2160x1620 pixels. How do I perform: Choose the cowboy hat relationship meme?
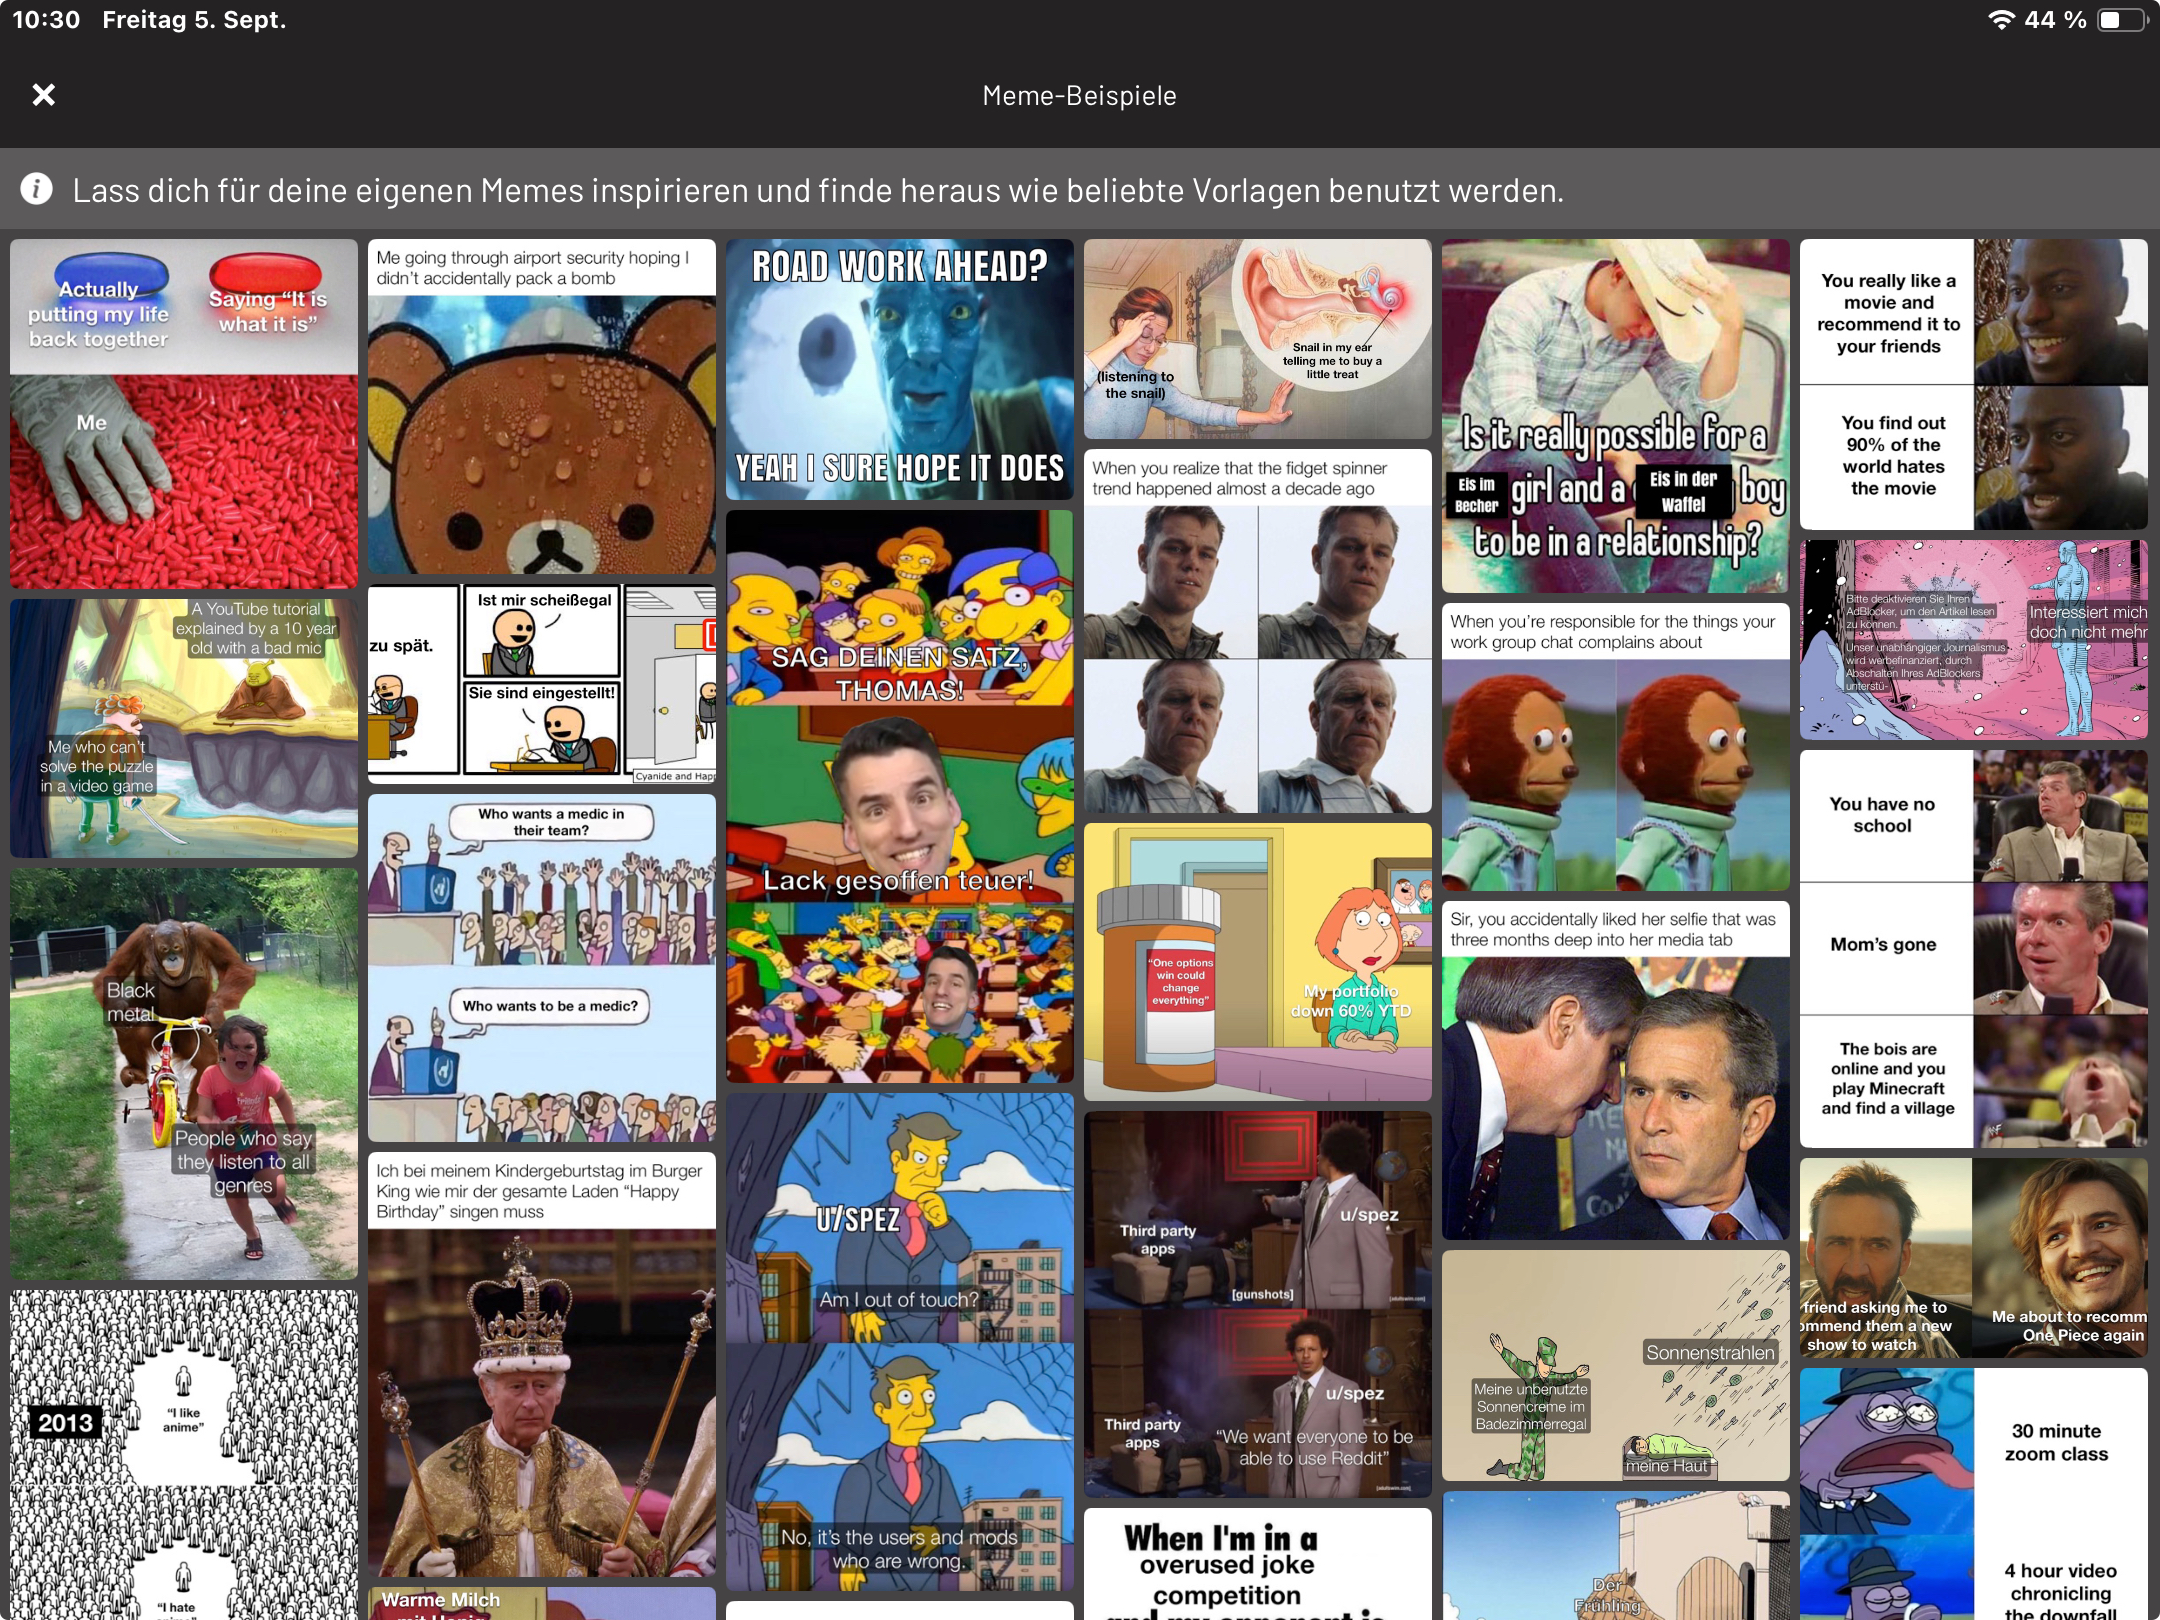[x=1615, y=415]
